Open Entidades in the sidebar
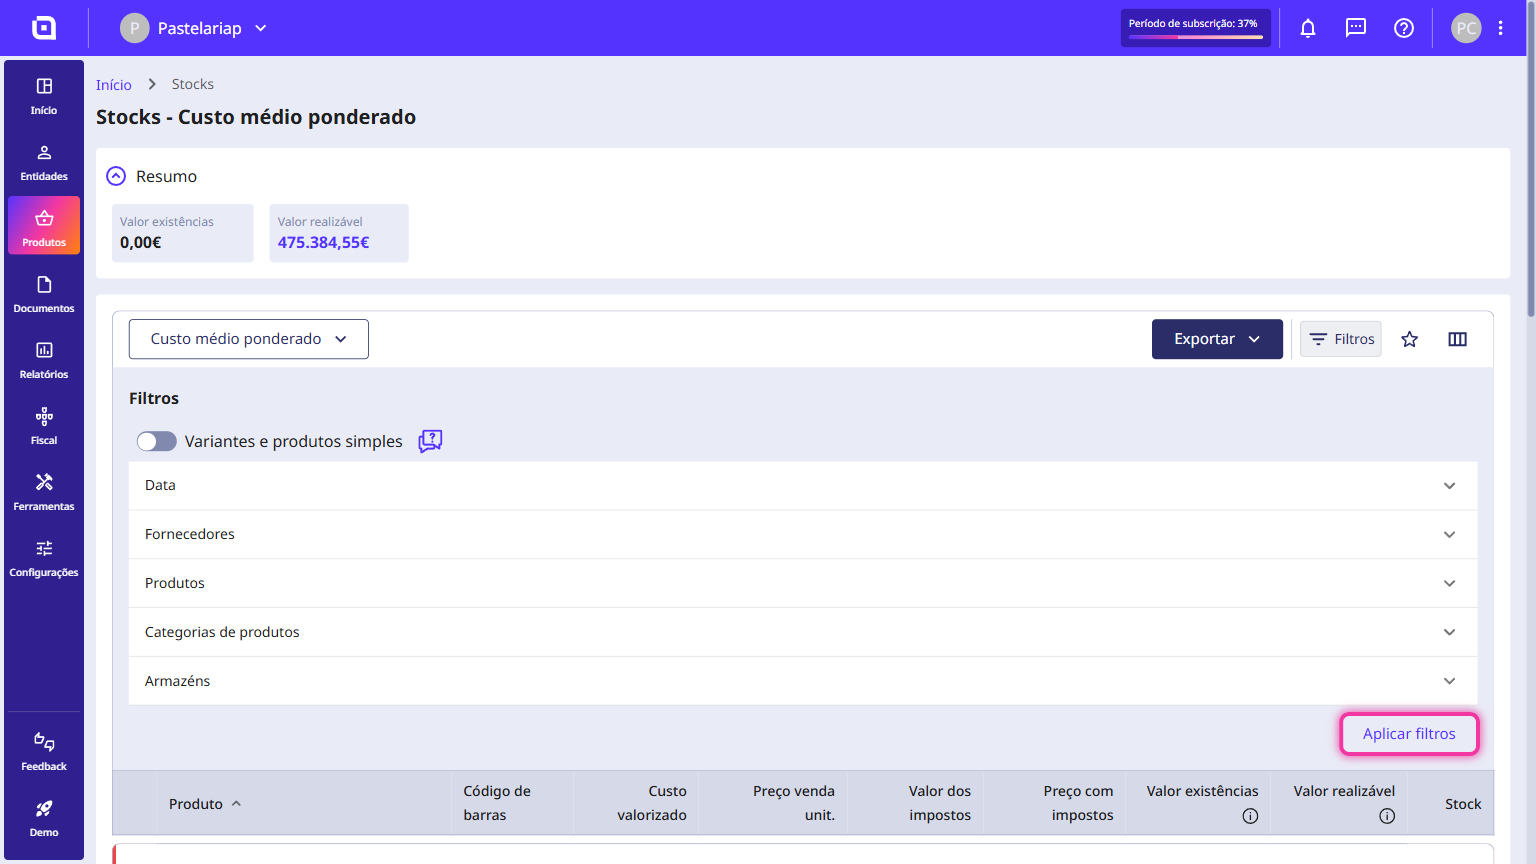The width and height of the screenshot is (1536, 864). (44, 163)
